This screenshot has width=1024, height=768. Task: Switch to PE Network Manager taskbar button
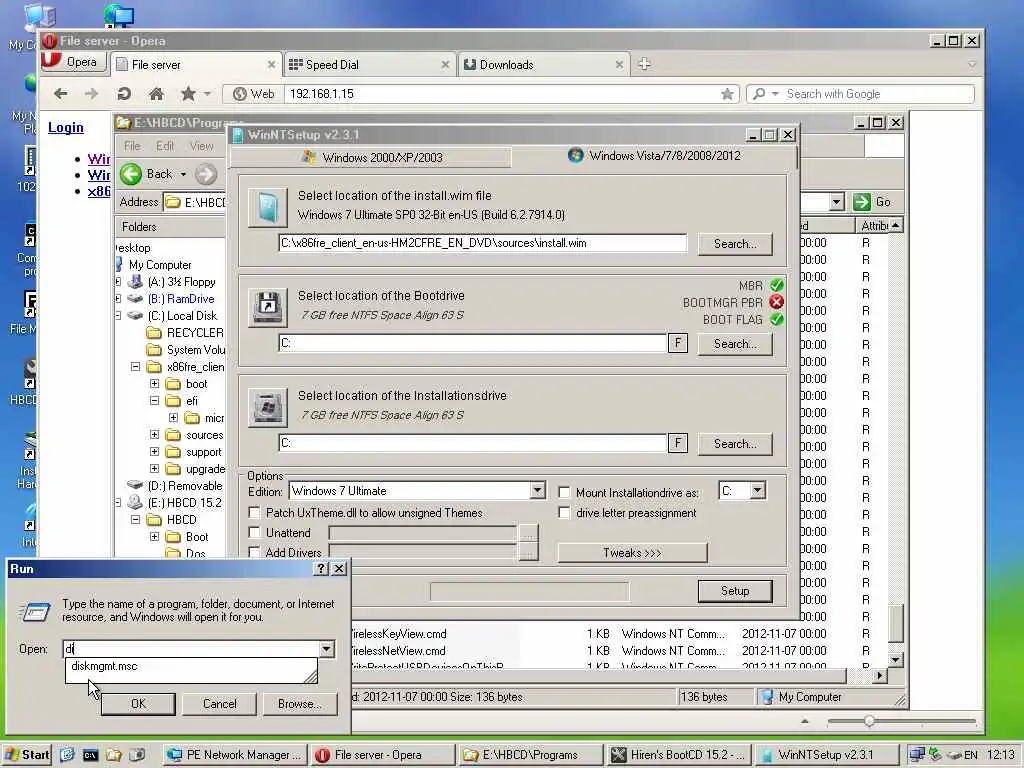coord(235,755)
